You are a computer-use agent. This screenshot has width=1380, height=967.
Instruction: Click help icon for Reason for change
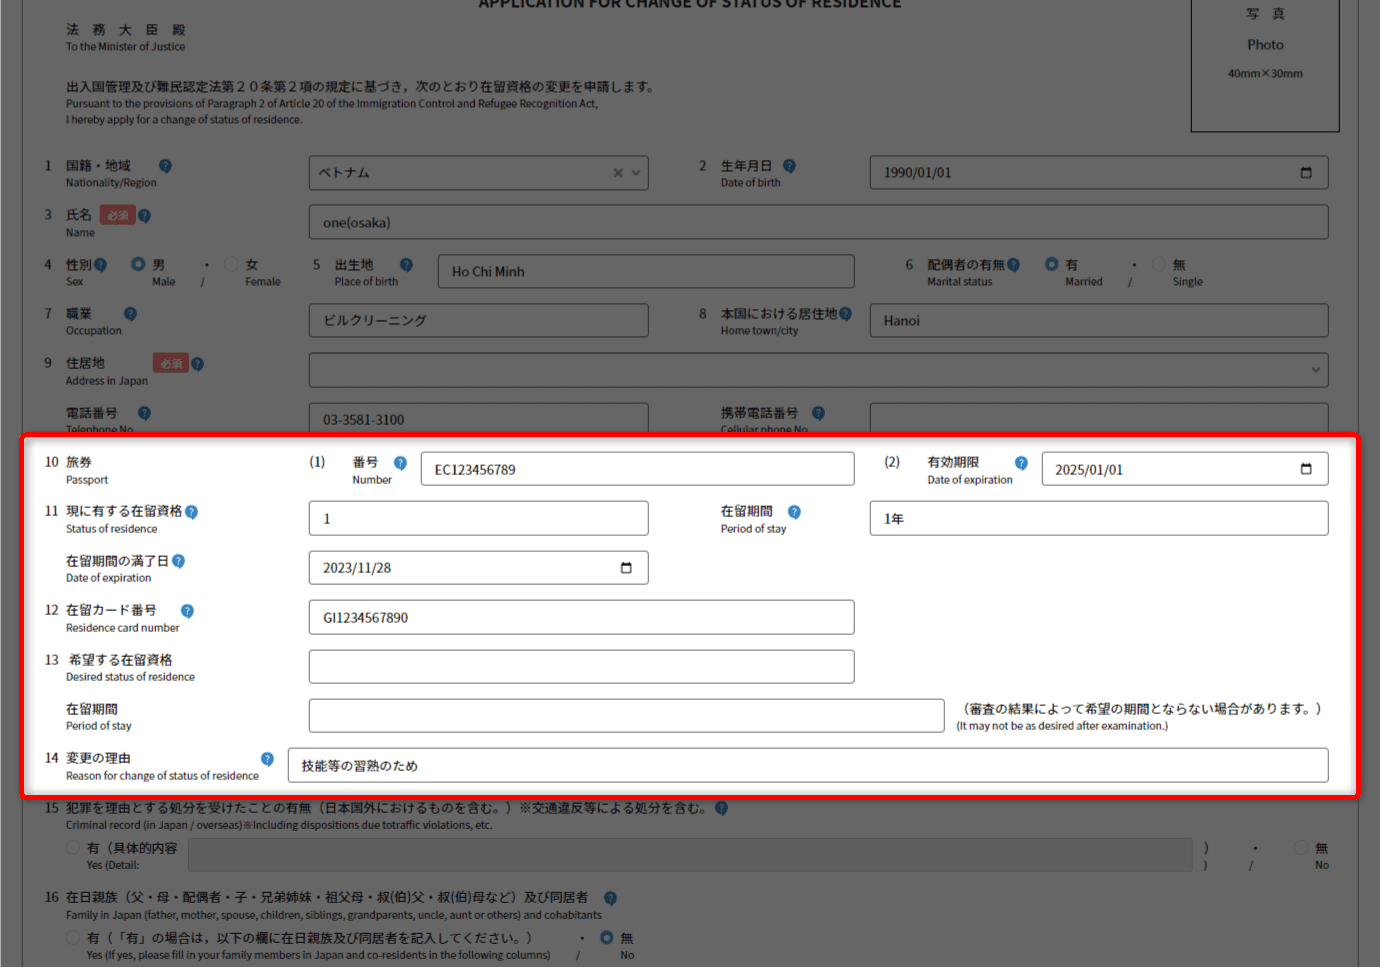point(267,759)
